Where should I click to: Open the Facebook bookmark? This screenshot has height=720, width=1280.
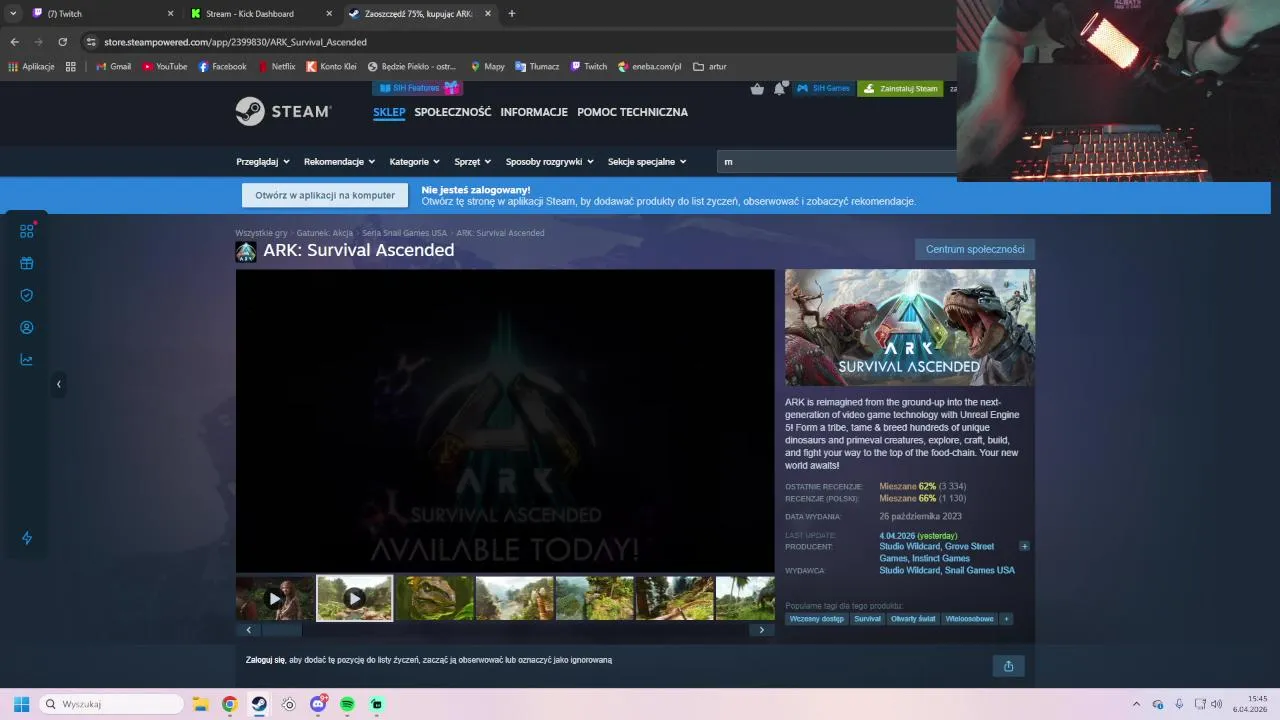(222, 67)
